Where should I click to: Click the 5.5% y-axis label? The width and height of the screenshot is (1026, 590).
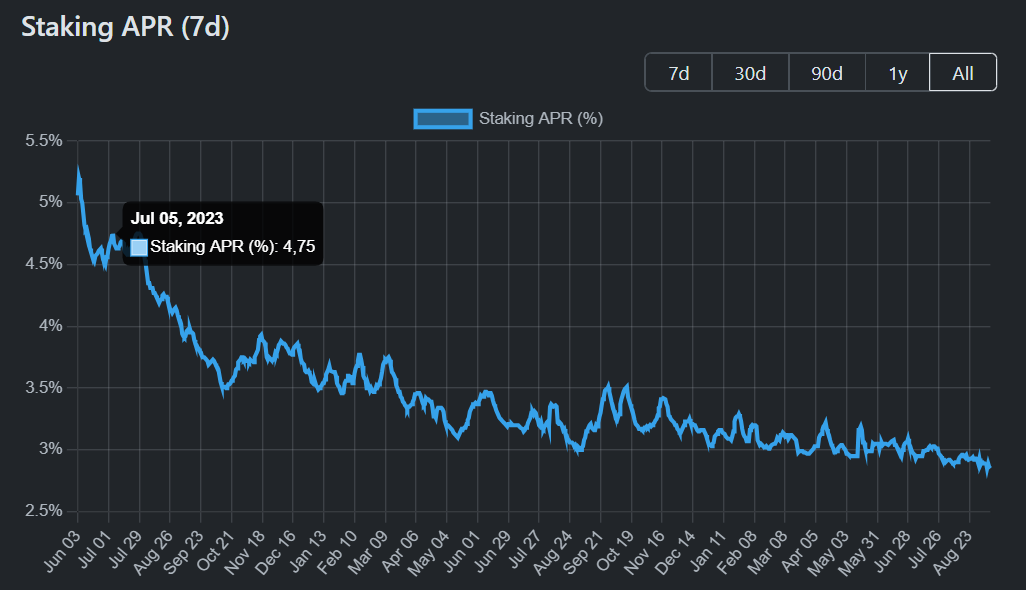point(43,141)
